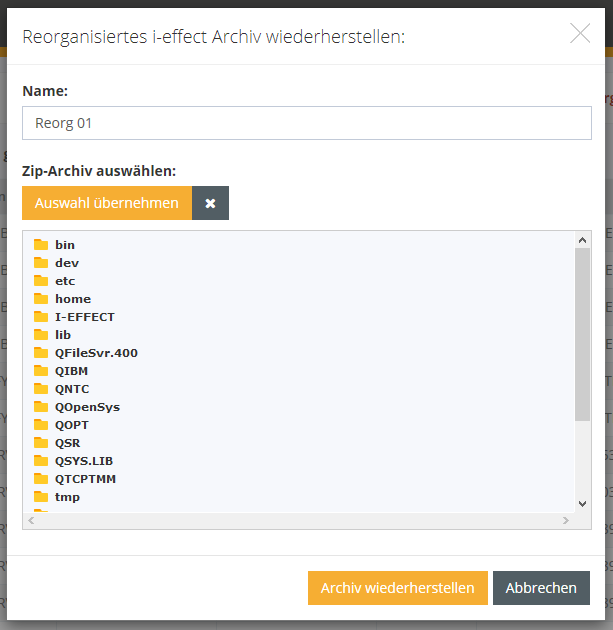Select the QNTC tree entry
The width and height of the screenshot is (613, 630).
[x=72, y=389]
